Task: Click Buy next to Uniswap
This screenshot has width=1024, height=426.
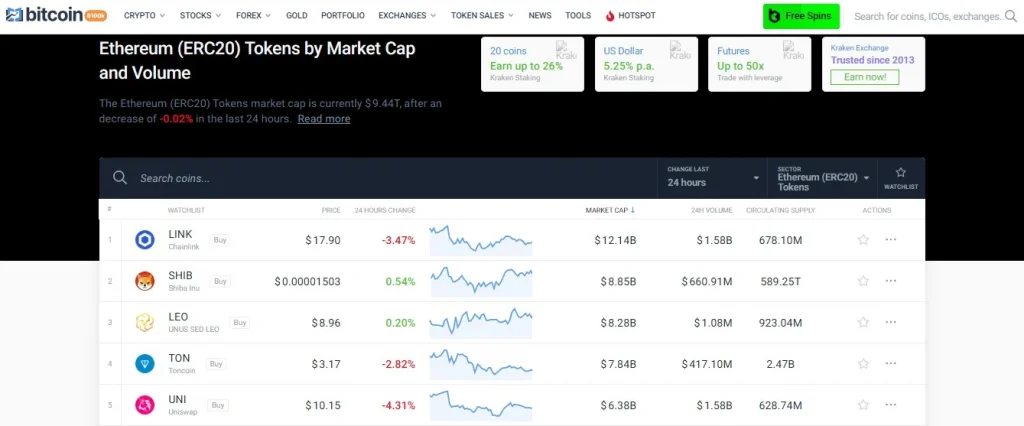Action: coord(217,405)
